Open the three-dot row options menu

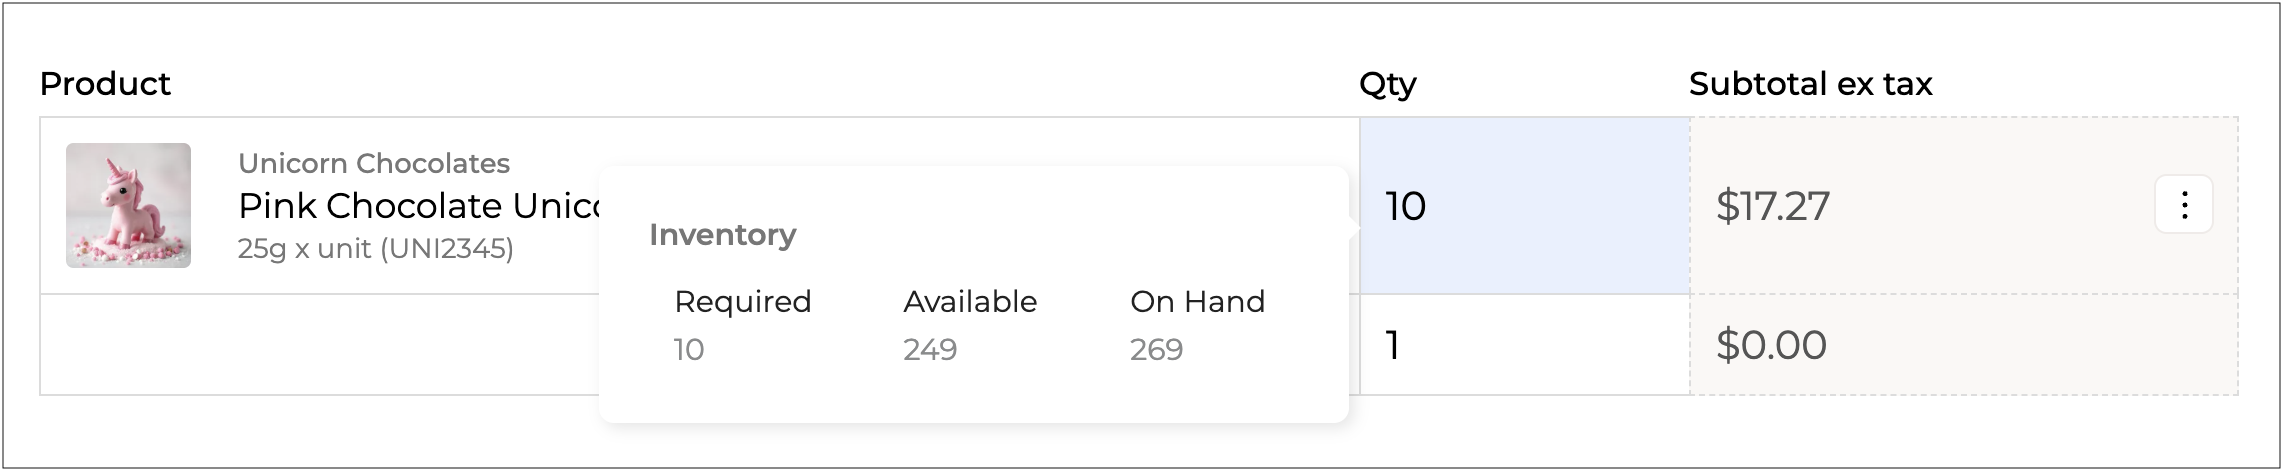pos(2183,205)
